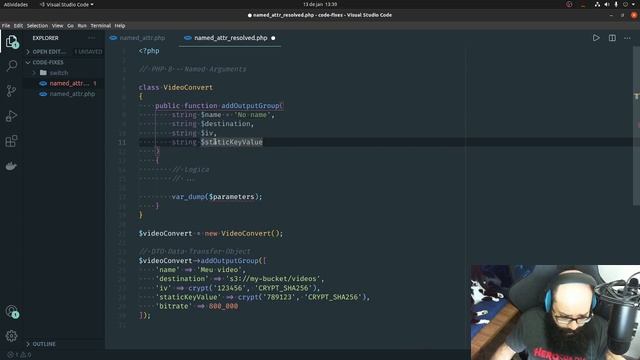
Task: Run the PHP file with play icon
Action: tap(596, 38)
